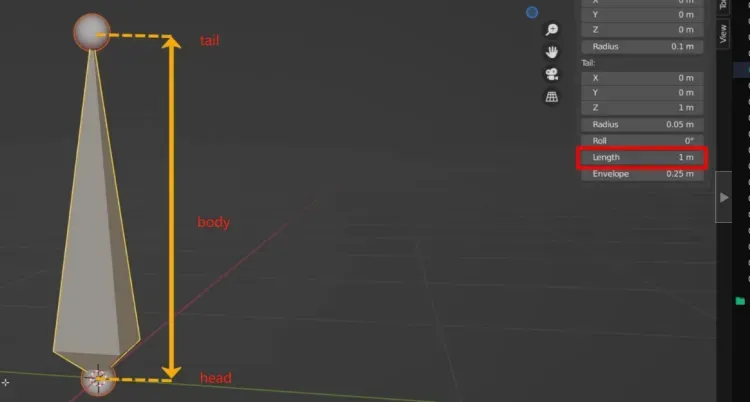This screenshot has height=402, width=750.
Task: Expand the side region arrow button
Action: pos(724,197)
